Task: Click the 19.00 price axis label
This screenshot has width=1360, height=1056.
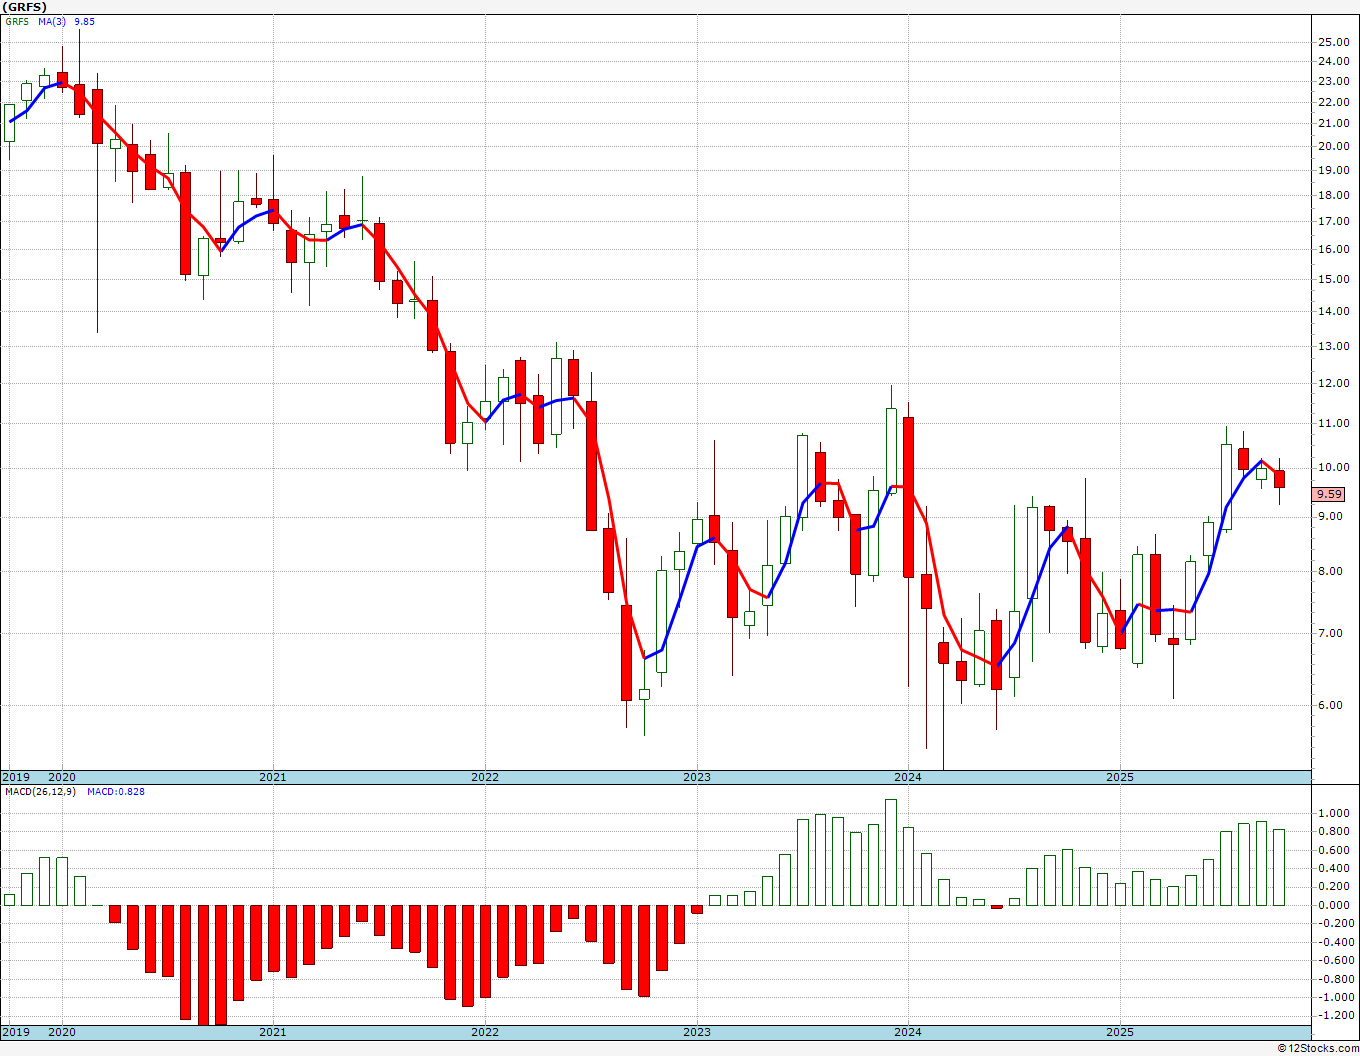Action: (1333, 170)
